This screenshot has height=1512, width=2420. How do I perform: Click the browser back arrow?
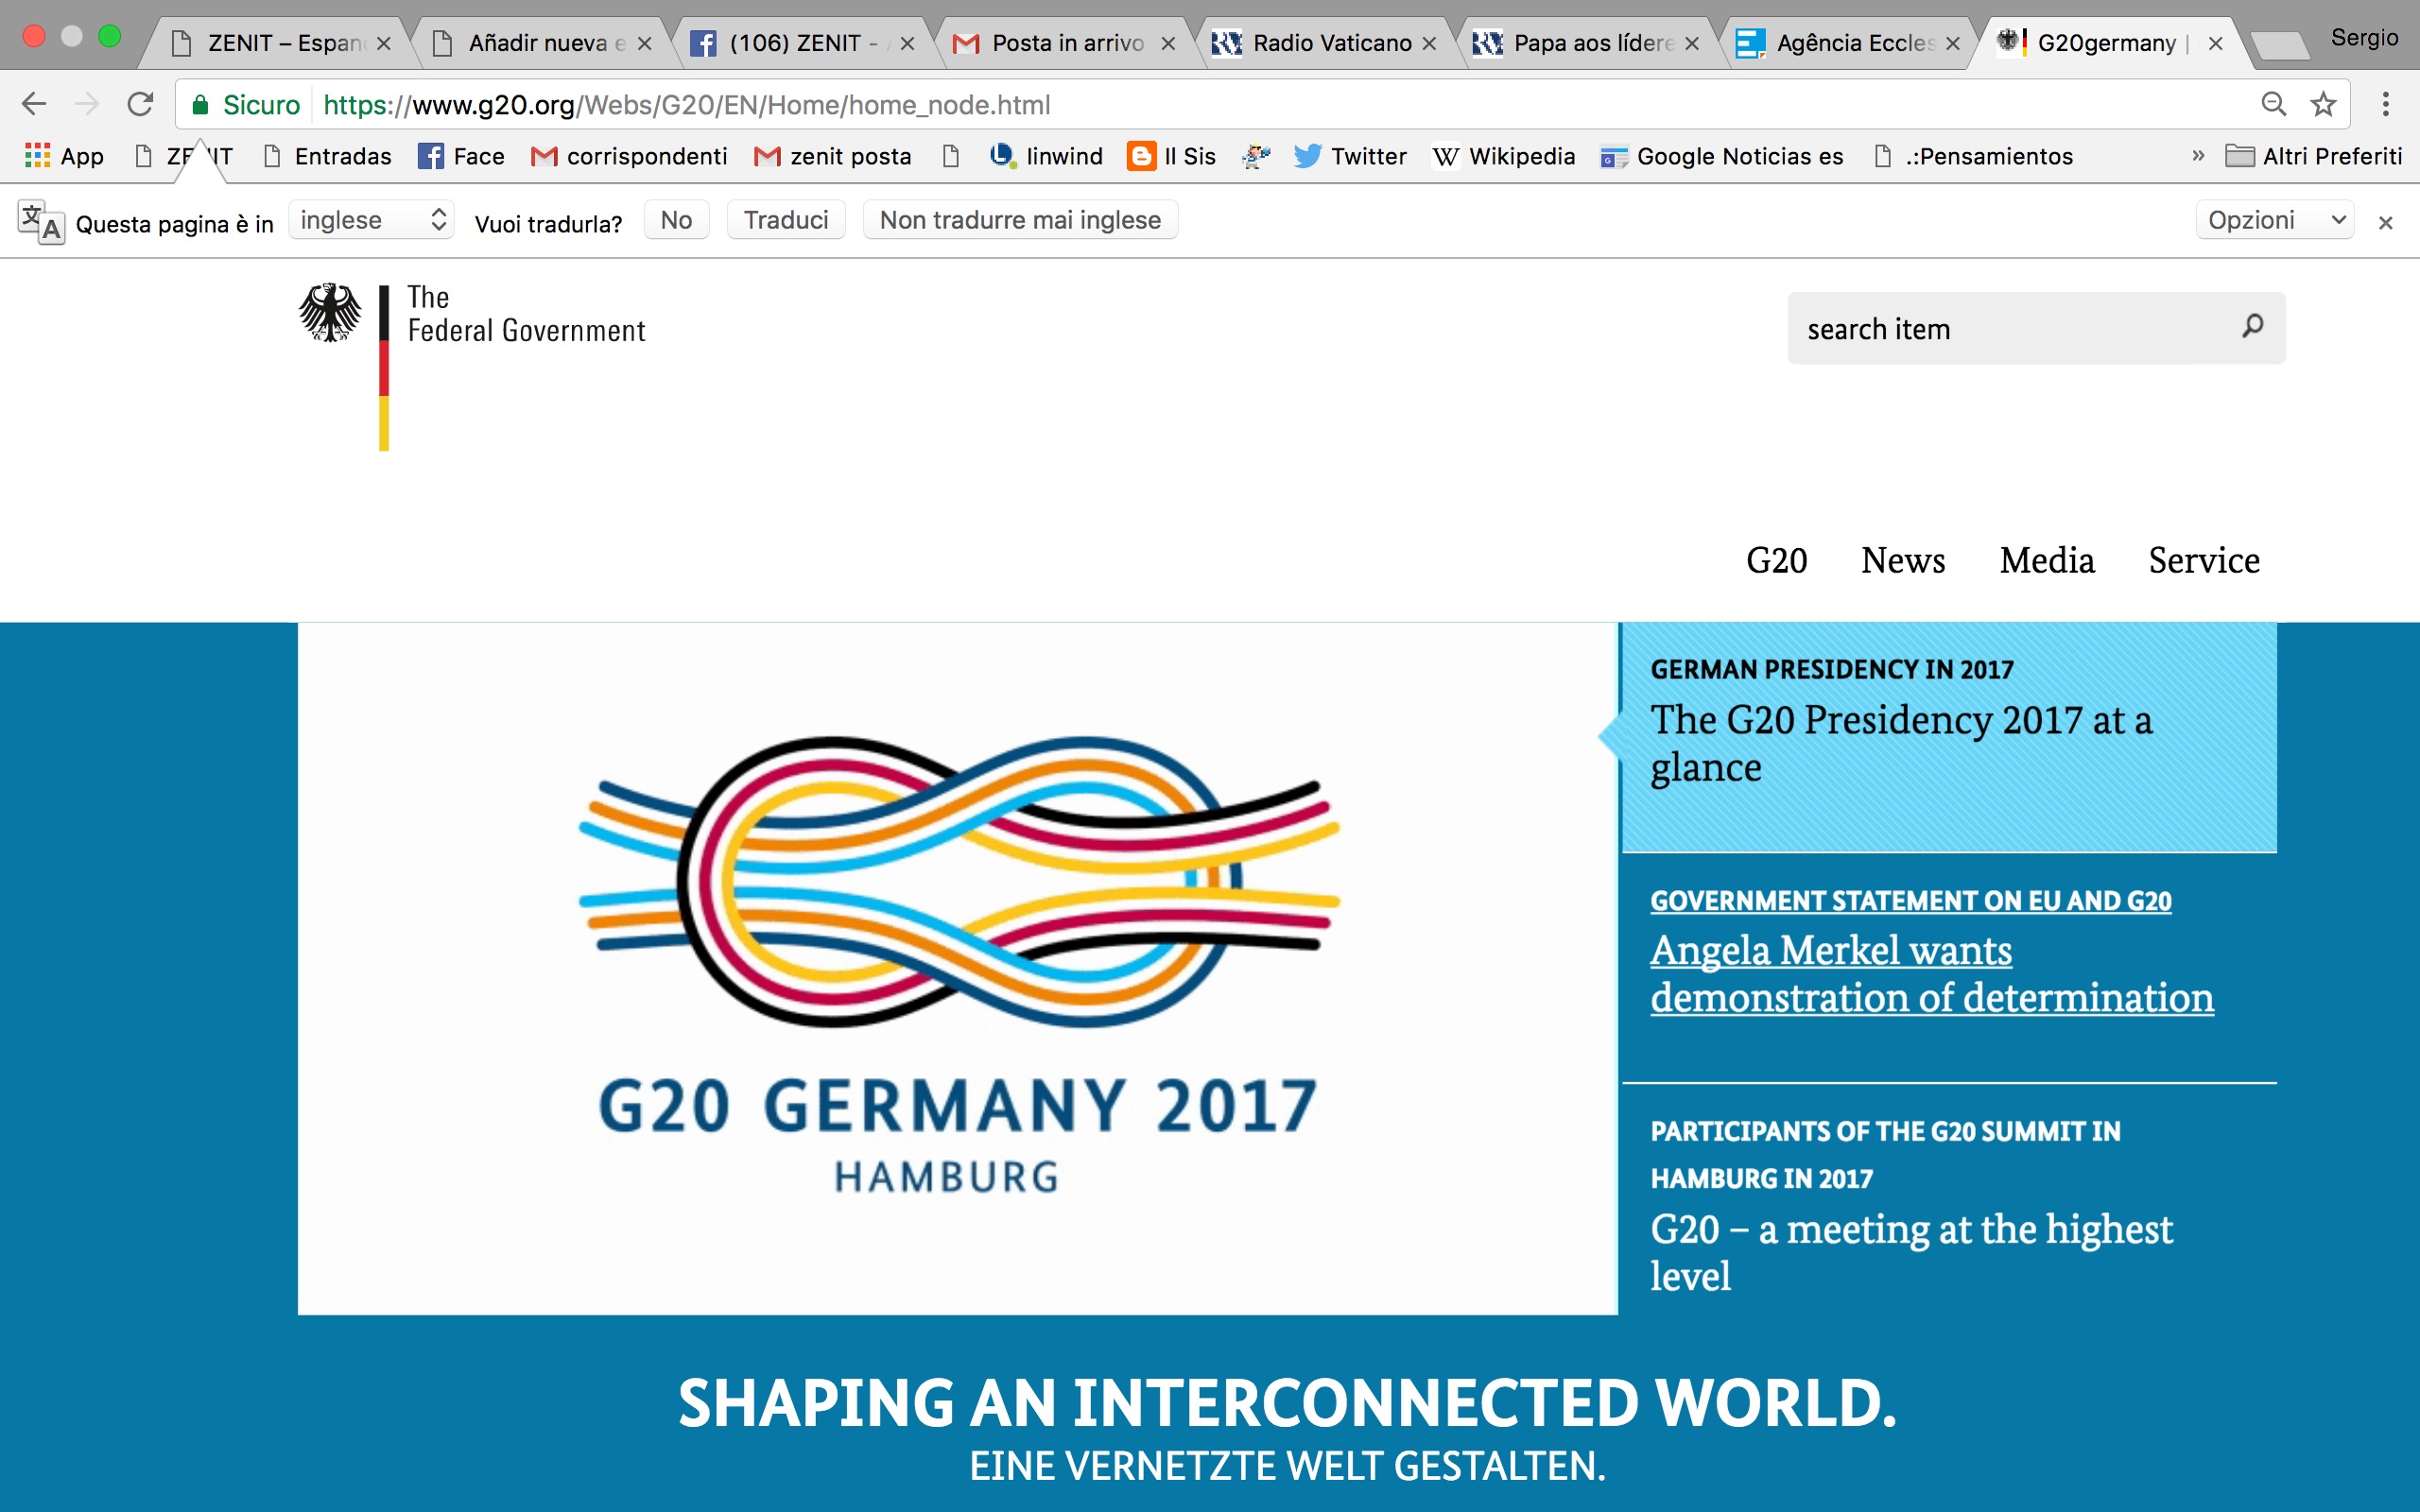click(34, 104)
